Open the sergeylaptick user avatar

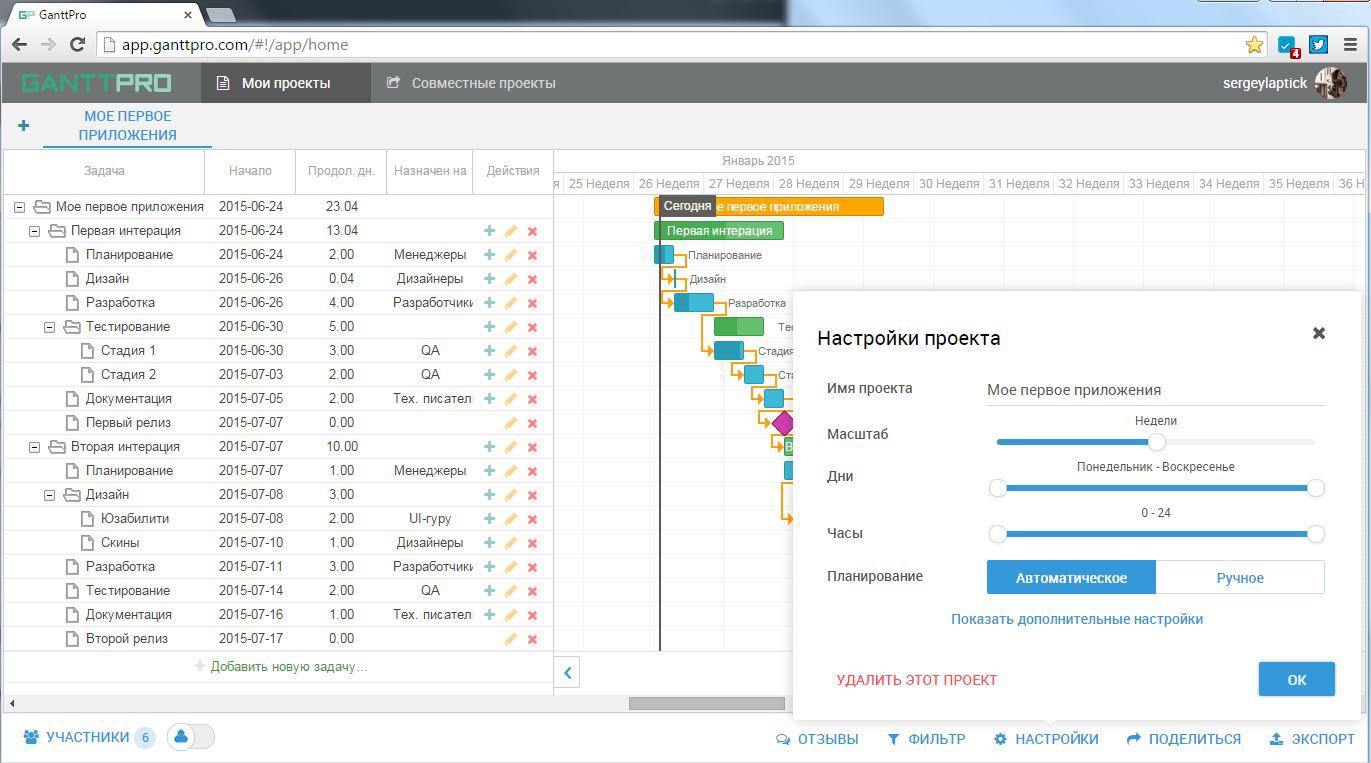pyautogui.click(x=1331, y=83)
